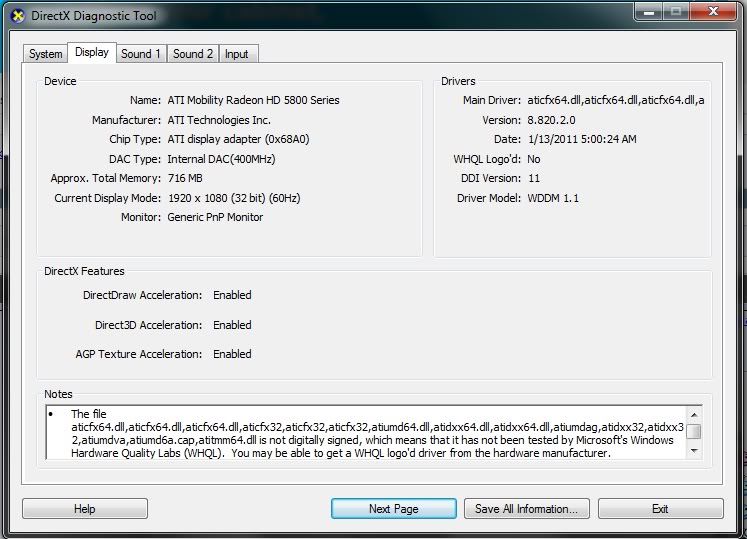Screen dimensions: 747x539
Task: Select the Display tab
Action: (x=91, y=52)
